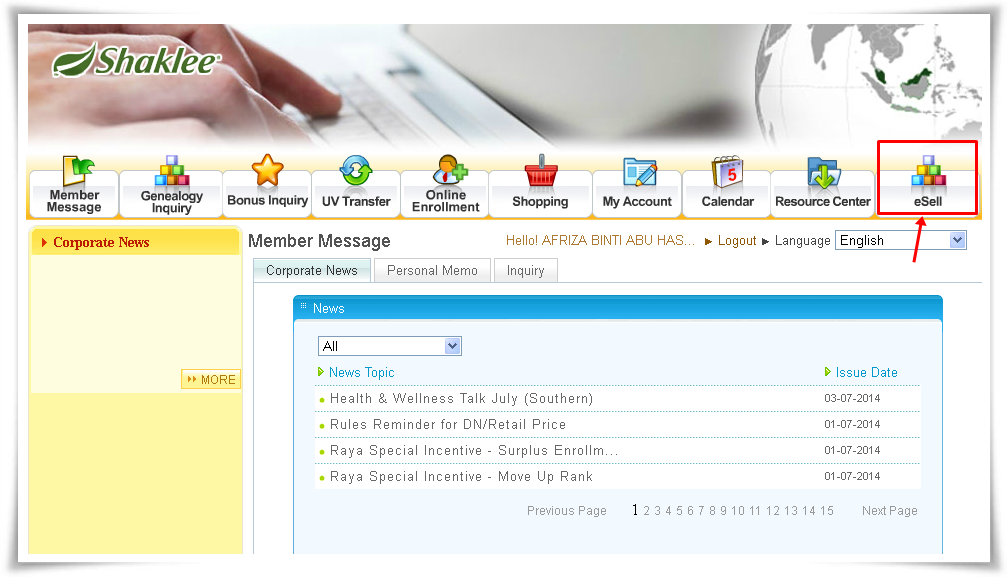The image size is (1007, 577).
Task: Open Bonus Inquiry star icon
Action: [267, 170]
